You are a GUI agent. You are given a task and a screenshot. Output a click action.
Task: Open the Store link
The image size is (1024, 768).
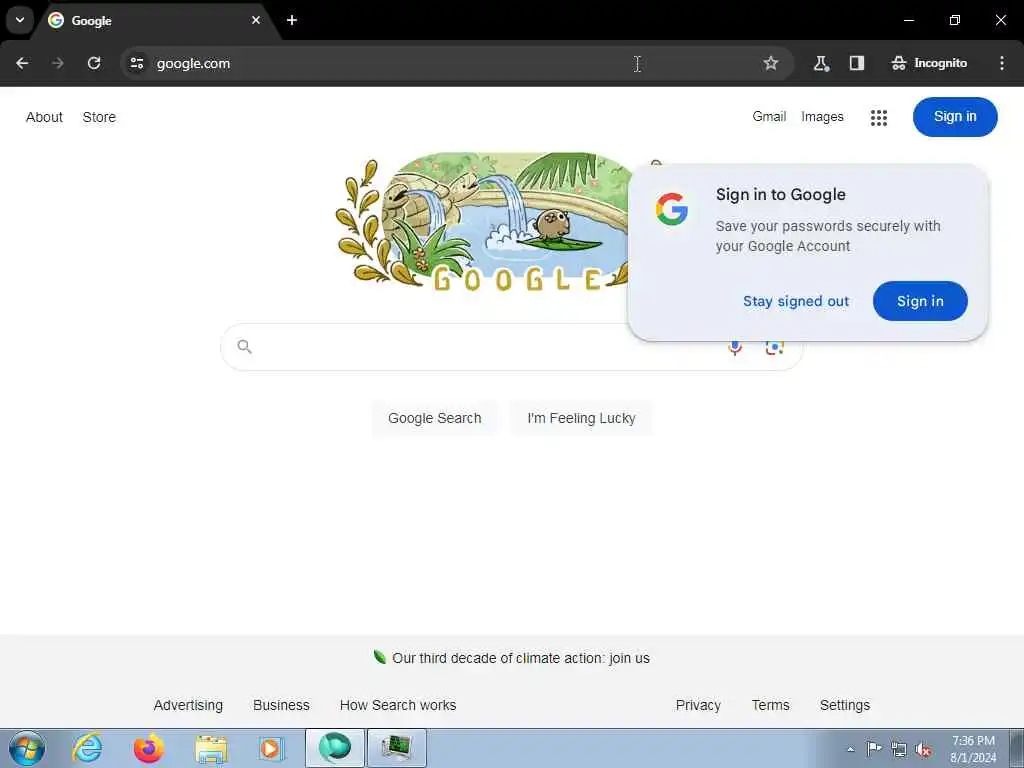pyautogui.click(x=99, y=117)
